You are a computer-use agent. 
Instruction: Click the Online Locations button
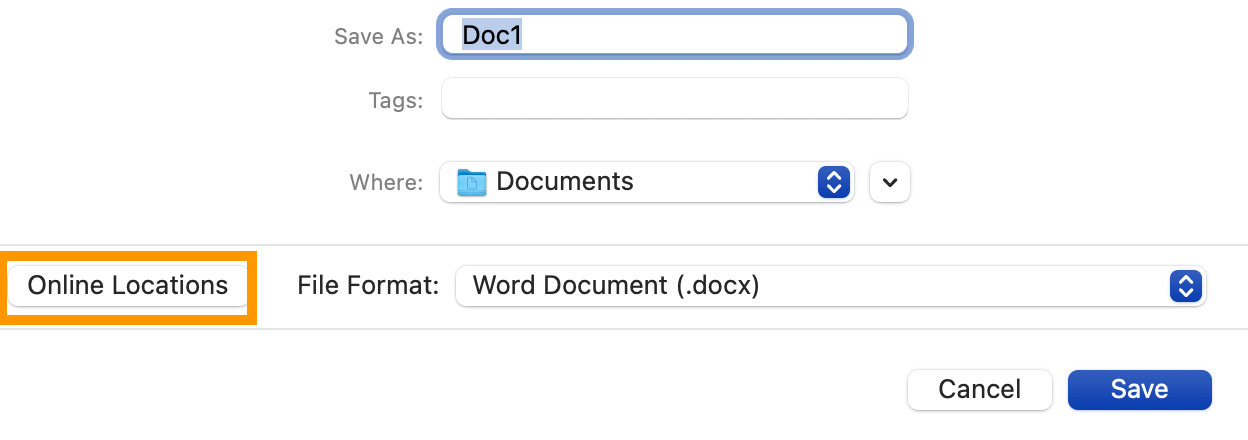128,286
